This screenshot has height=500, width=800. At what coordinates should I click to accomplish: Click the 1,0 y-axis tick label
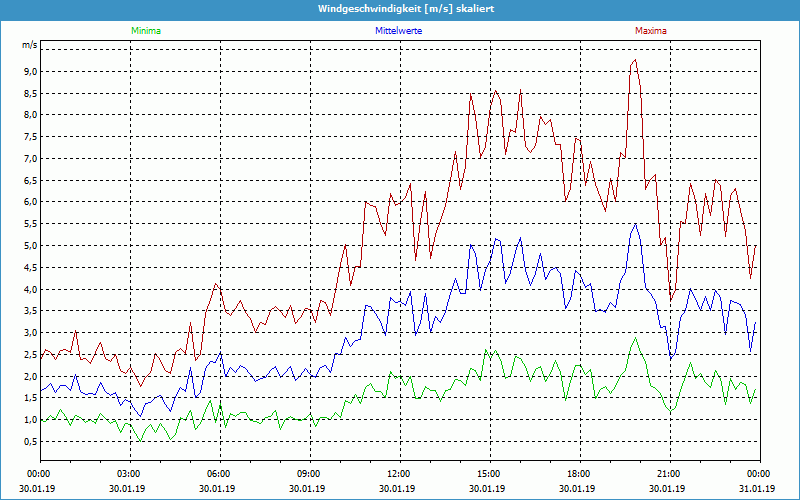pyautogui.click(x=29, y=420)
